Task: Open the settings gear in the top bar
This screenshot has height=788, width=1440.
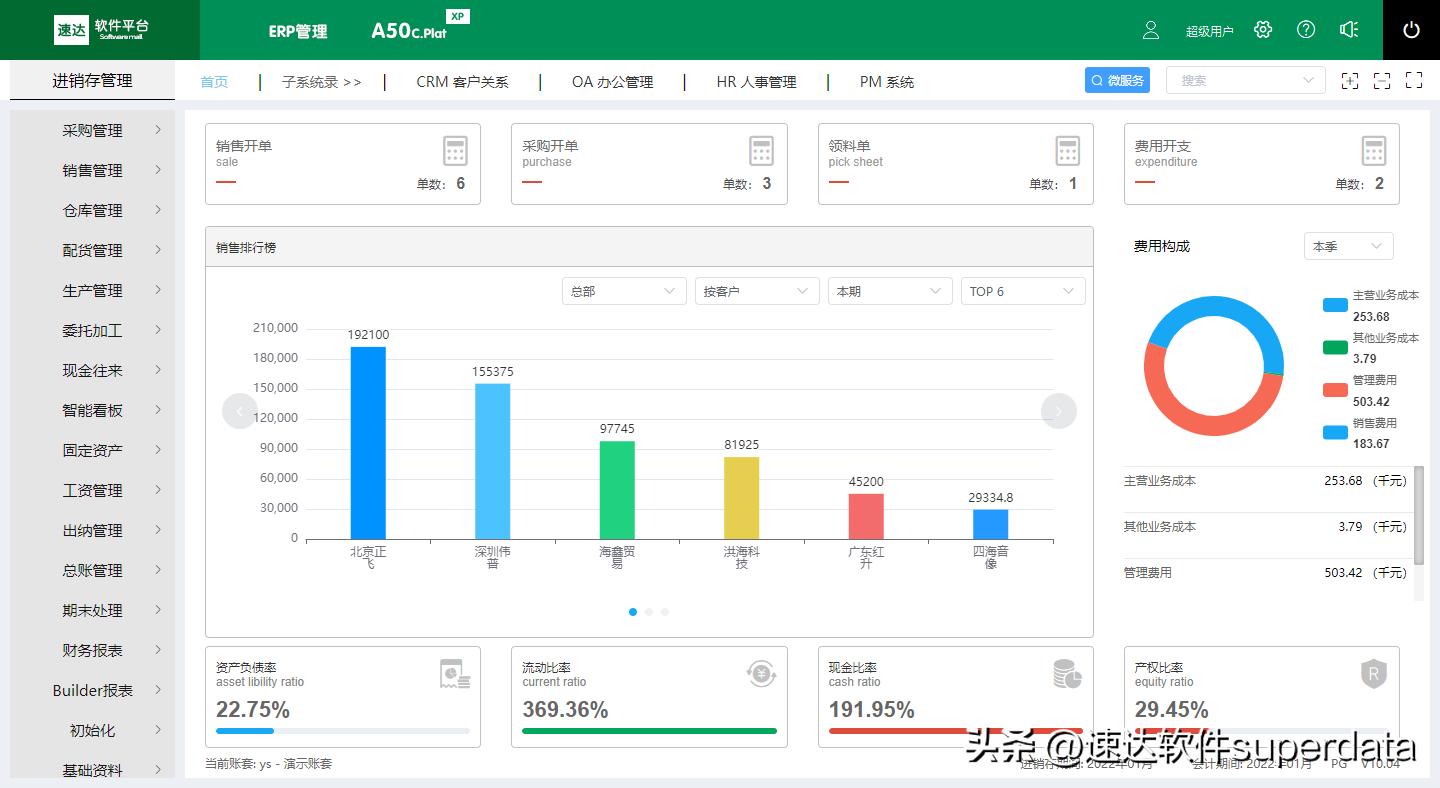Action: [x=1262, y=30]
